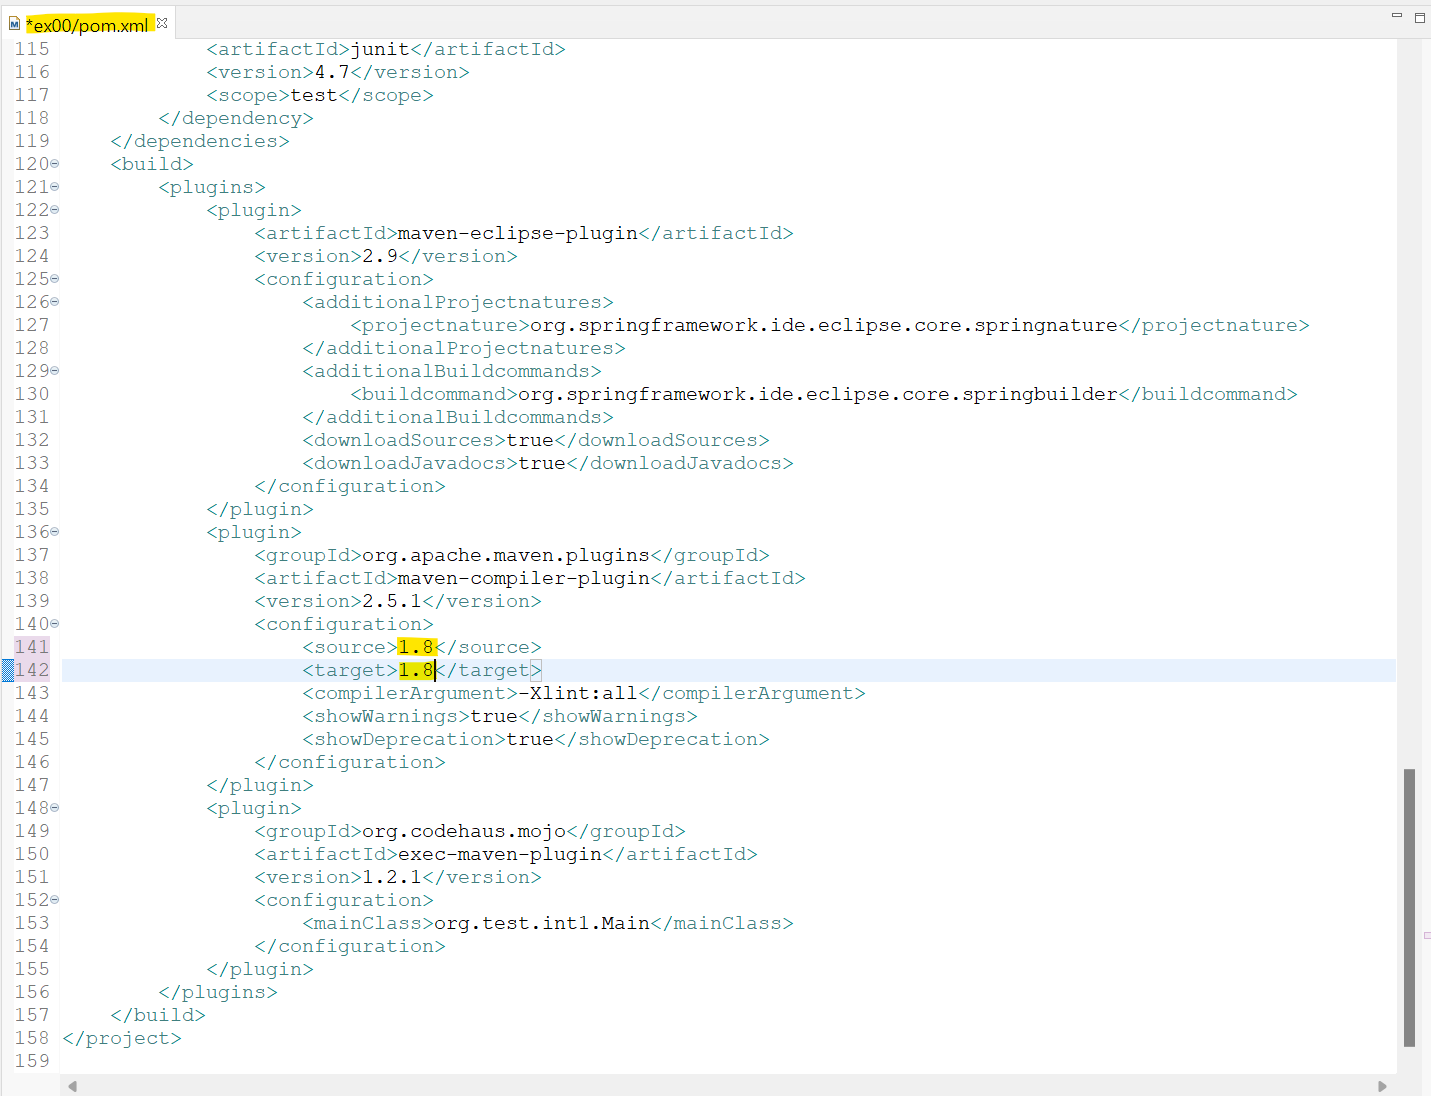Screen dimensions: 1431x1096
Task: Click the text 'junit' in artifactId
Action: tap(380, 49)
